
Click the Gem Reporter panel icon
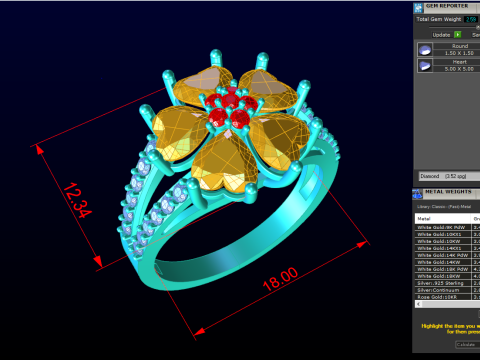418,8
